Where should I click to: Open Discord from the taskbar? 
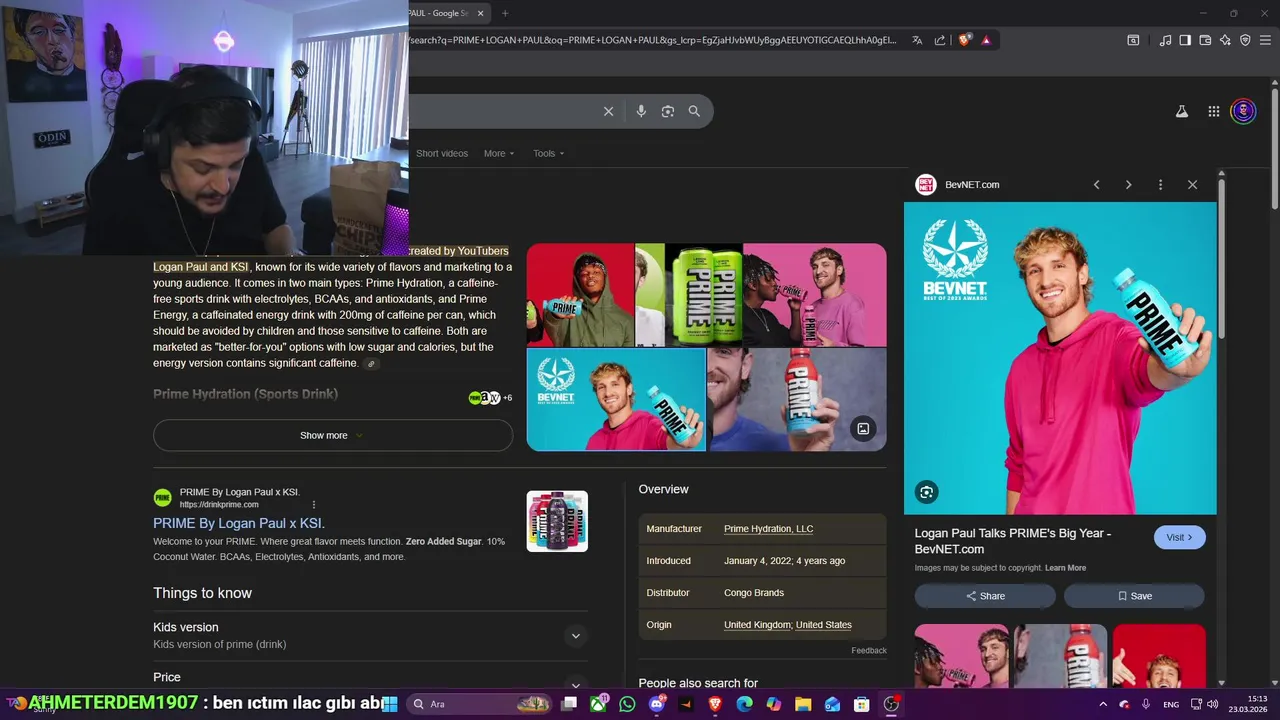[657, 704]
